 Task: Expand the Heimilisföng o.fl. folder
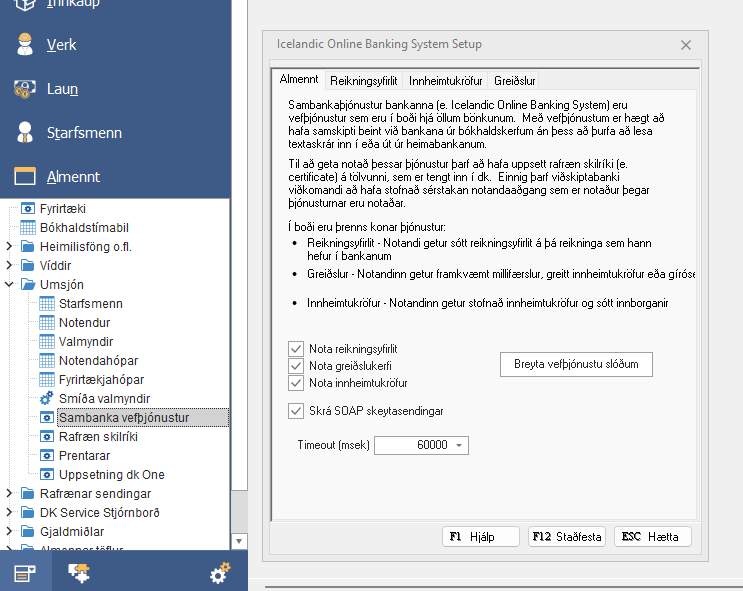(x=9, y=246)
